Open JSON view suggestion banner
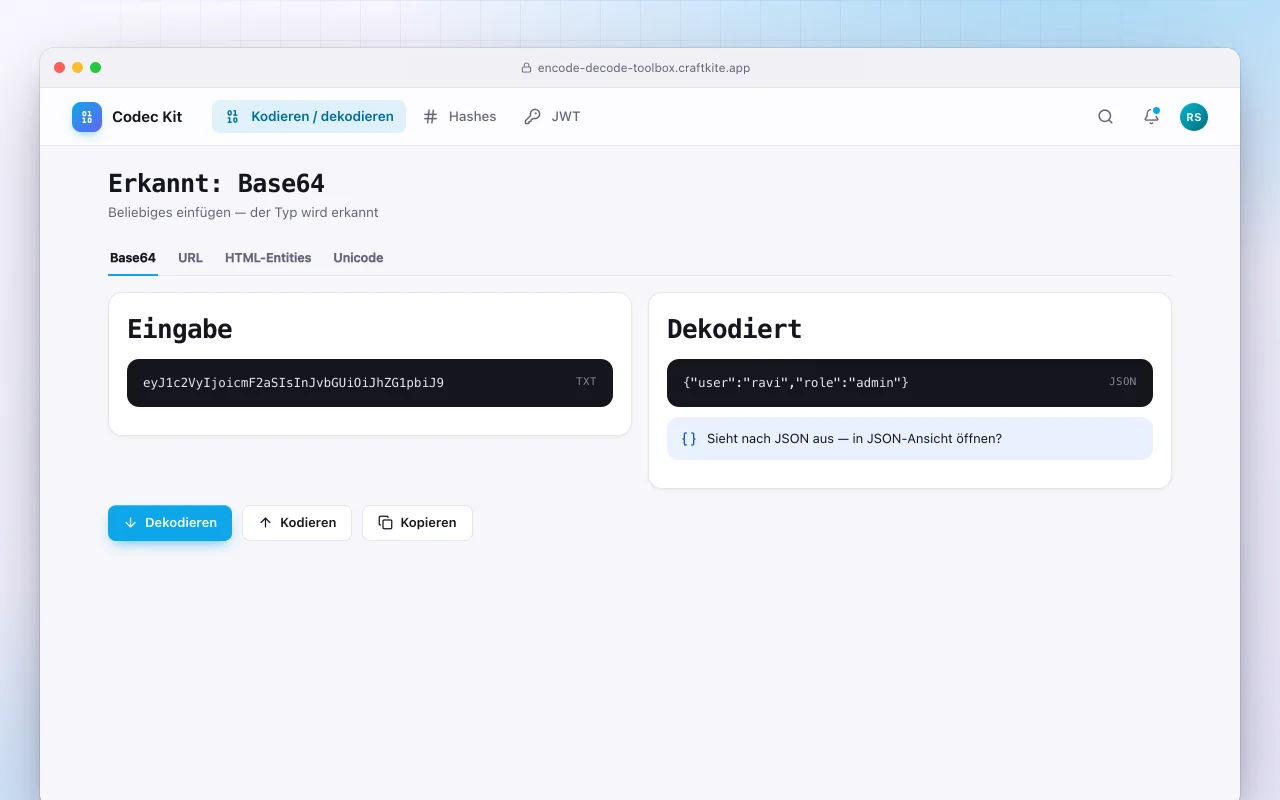 [x=910, y=438]
